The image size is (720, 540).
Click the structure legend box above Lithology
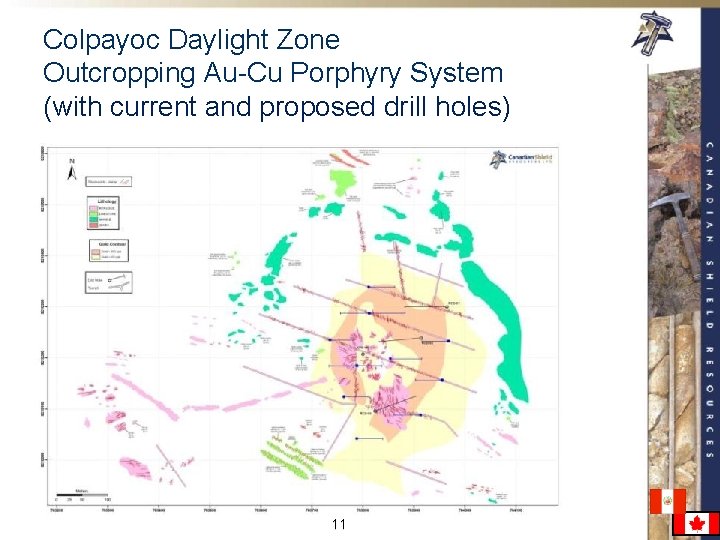(x=108, y=182)
